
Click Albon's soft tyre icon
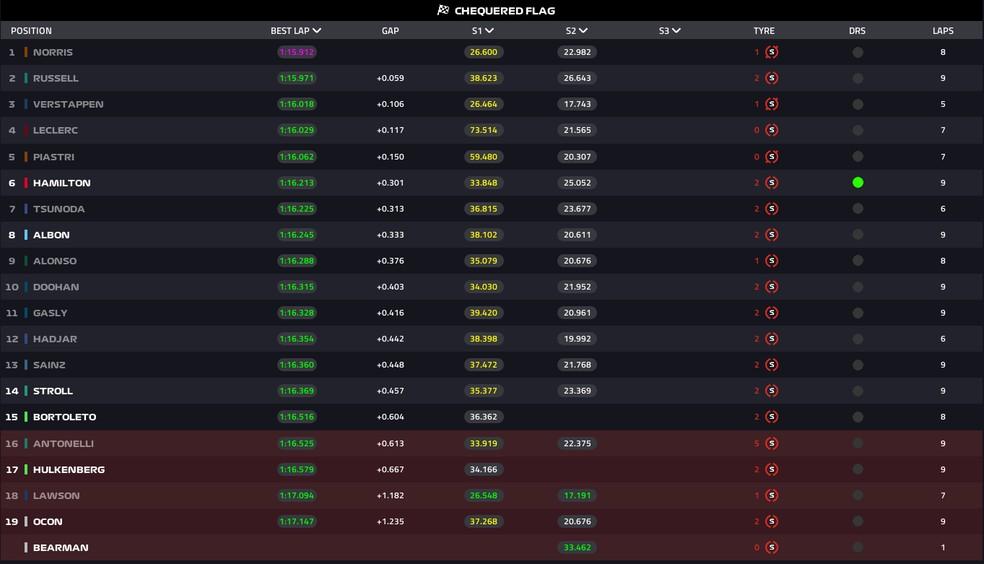pos(772,235)
